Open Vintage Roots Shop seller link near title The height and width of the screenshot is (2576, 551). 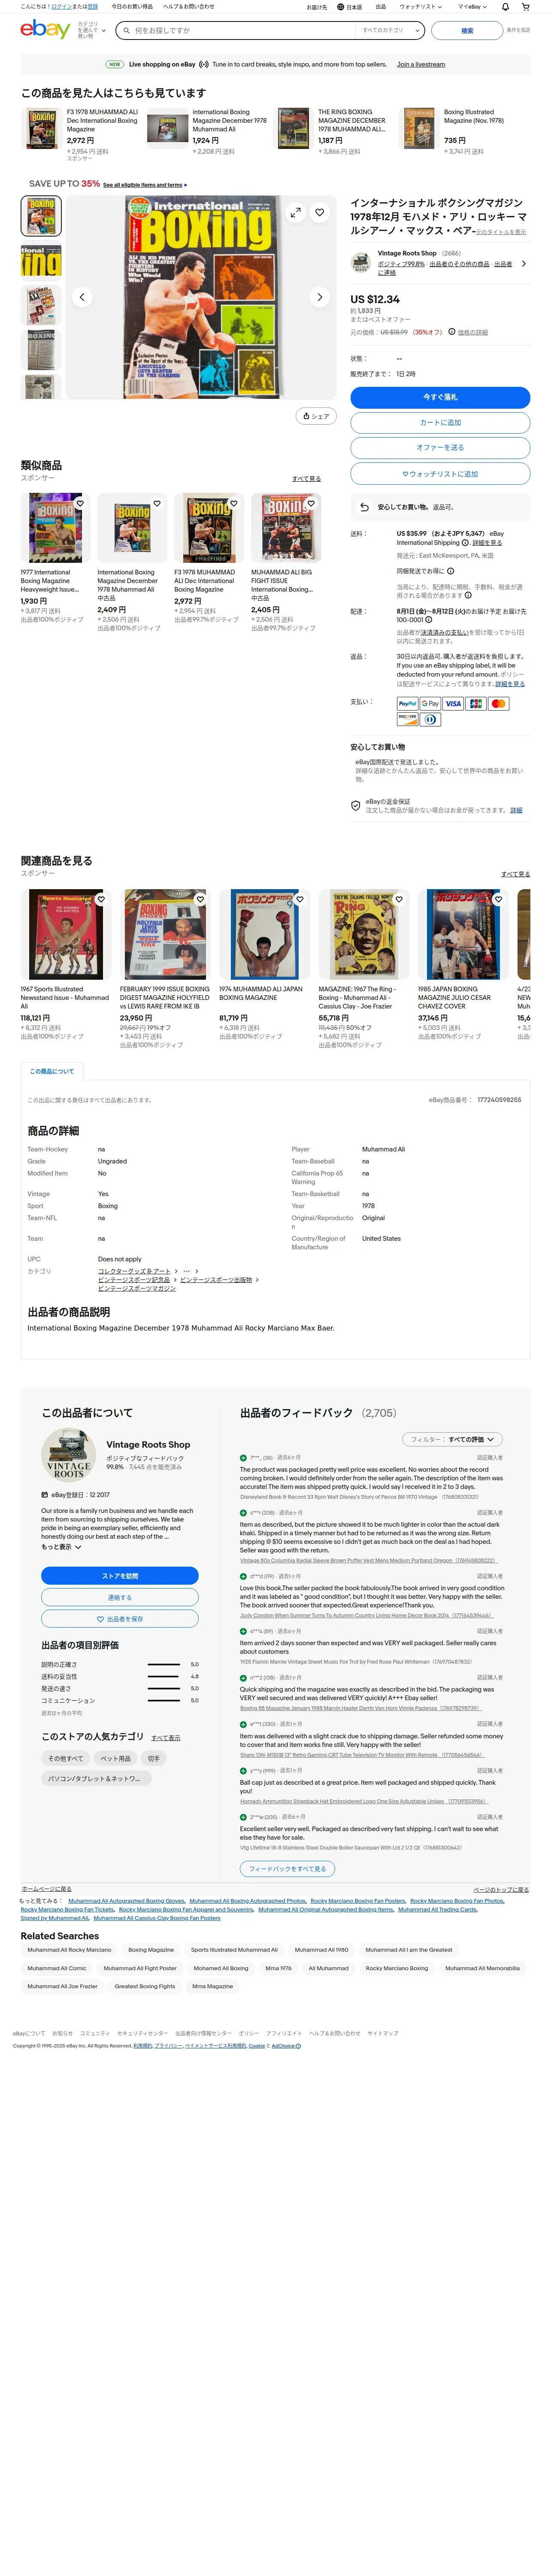click(407, 253)
